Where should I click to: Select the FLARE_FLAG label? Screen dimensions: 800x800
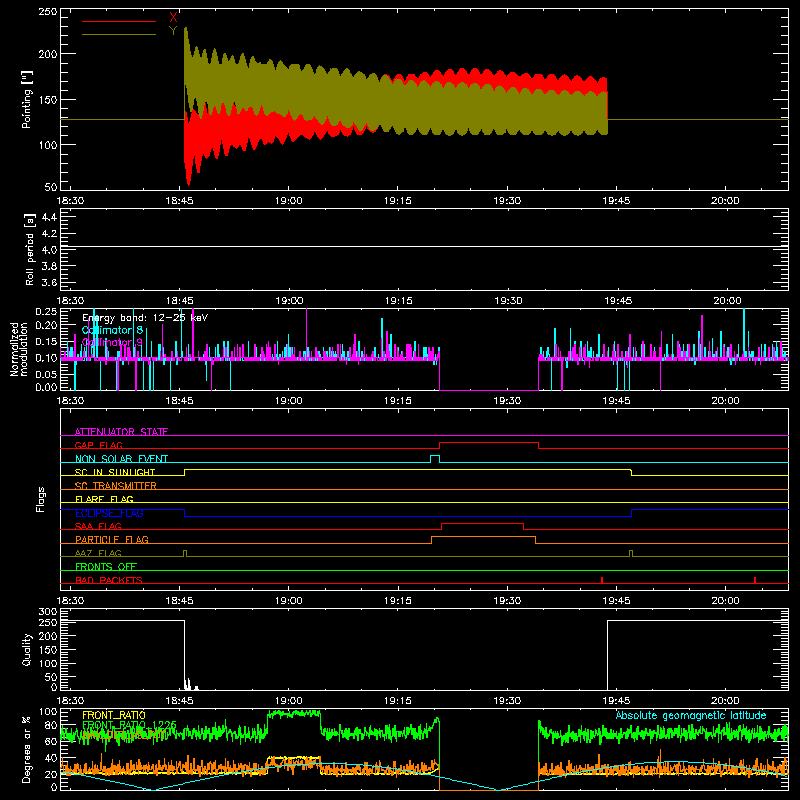tap(104, 499)
